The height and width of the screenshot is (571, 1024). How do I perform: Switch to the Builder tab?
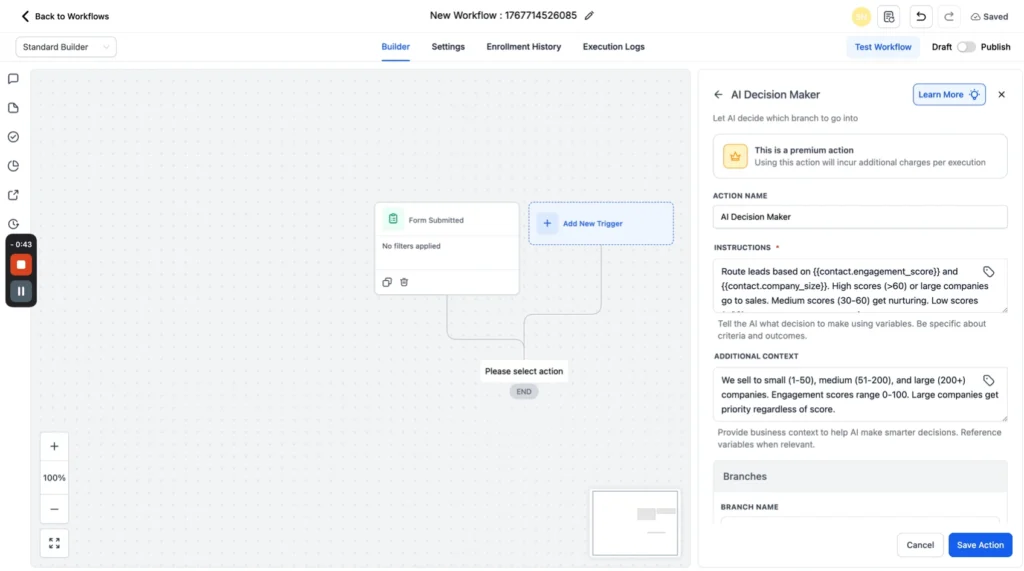tap(395, 47)
